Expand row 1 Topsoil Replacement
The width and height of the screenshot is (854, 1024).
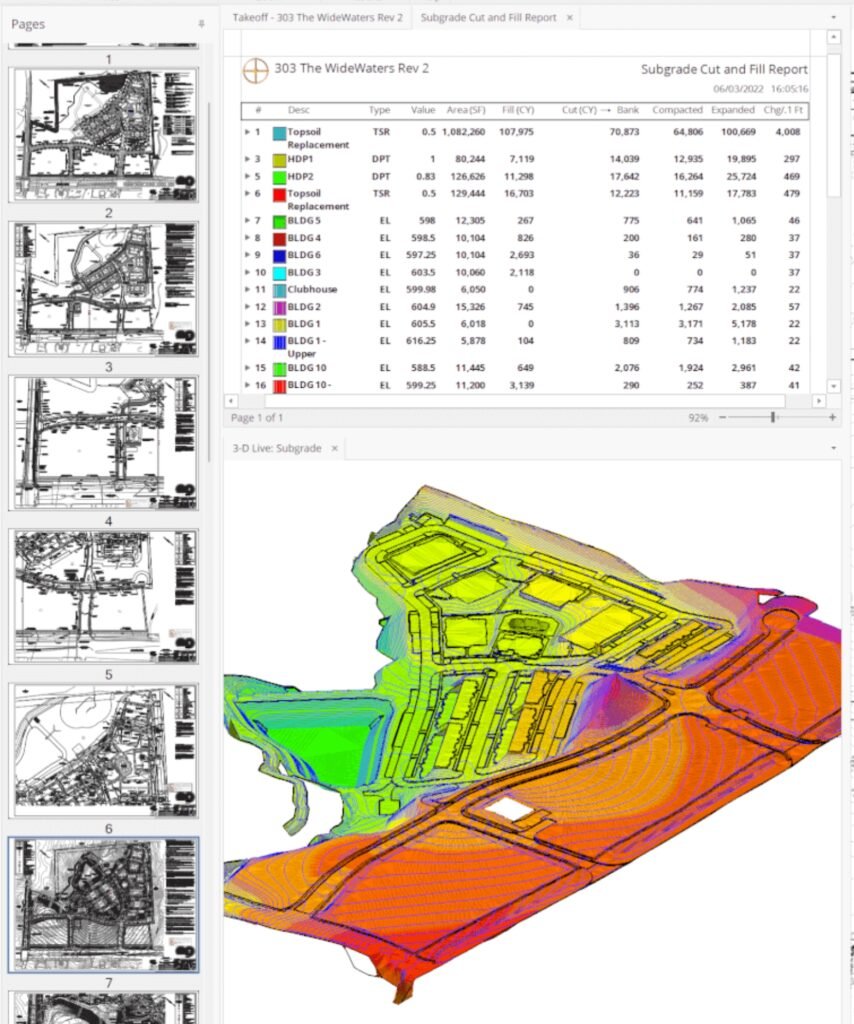pyautogui.click(x=248, y=131)
